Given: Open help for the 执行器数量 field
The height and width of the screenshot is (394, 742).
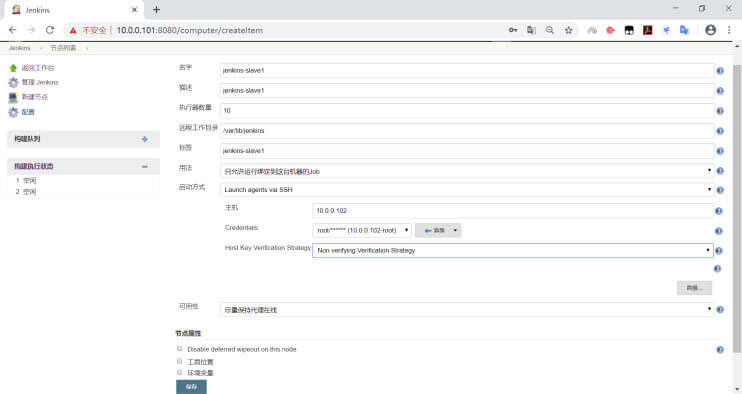Looking at the screenshot, I should [720, 111].
